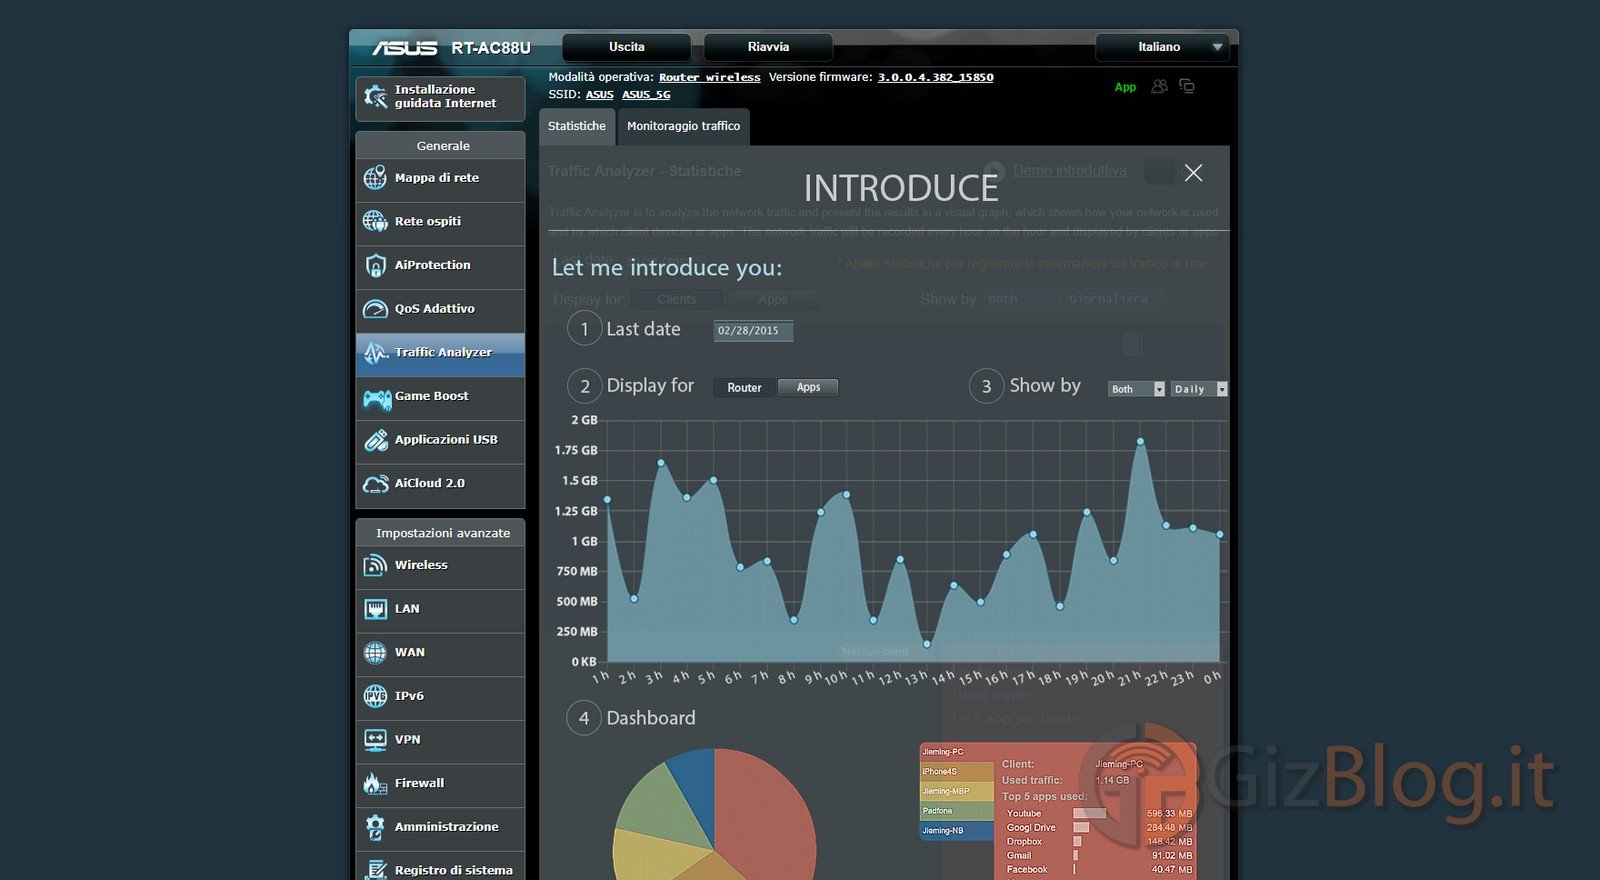Click the Generale section header
The image size is (1600, 880).
(x=442, y=146)
